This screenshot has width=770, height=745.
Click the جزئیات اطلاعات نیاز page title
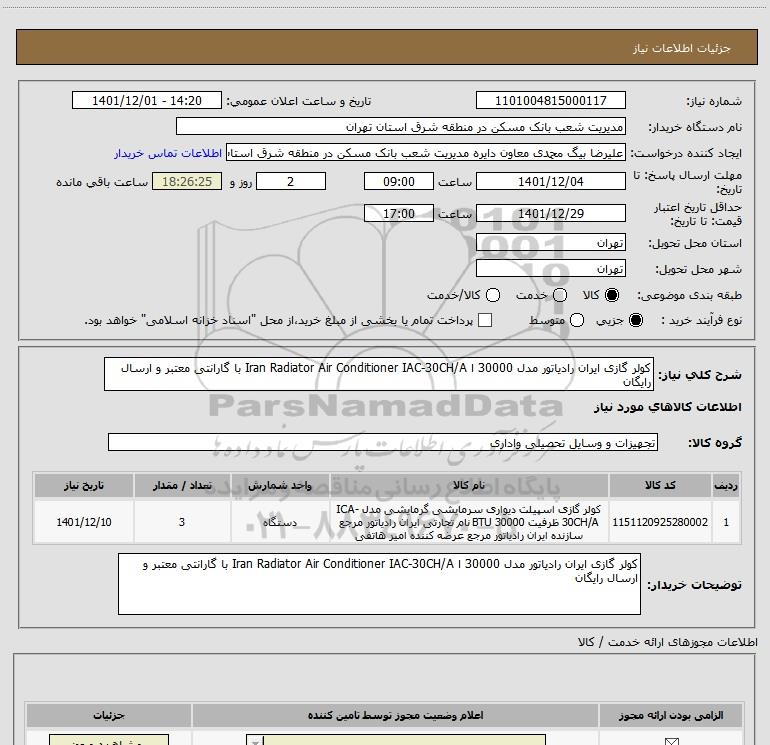pyautogui.click(x=681, y=48)
